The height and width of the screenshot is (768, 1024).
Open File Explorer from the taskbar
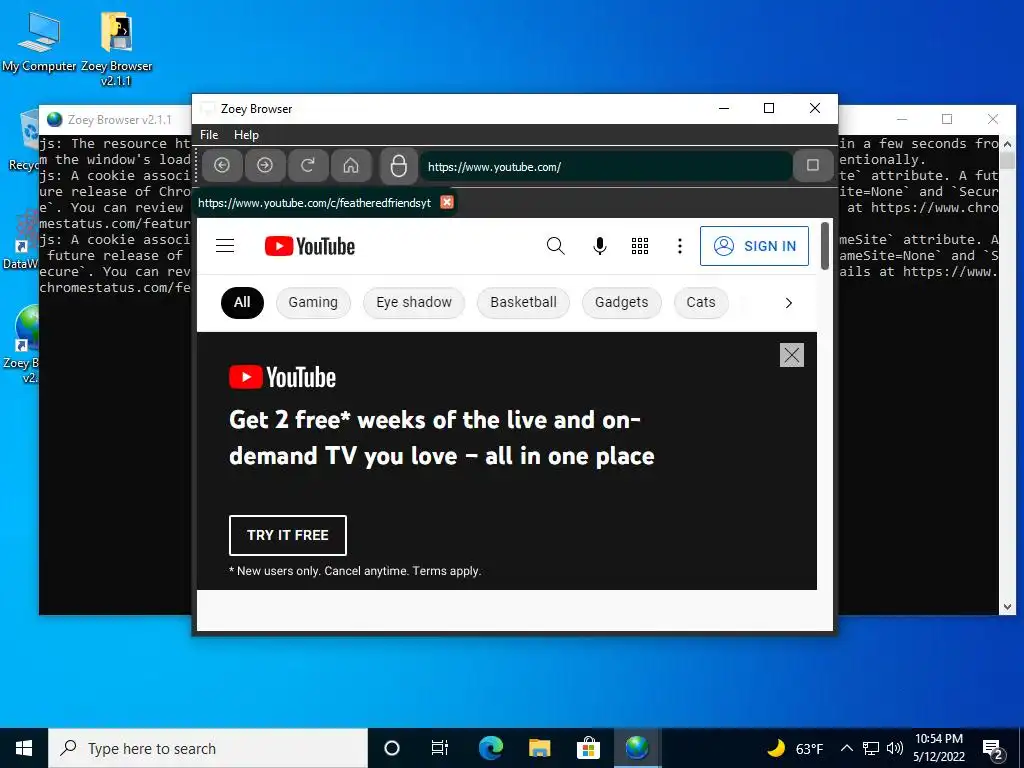(x=539, y=748)
